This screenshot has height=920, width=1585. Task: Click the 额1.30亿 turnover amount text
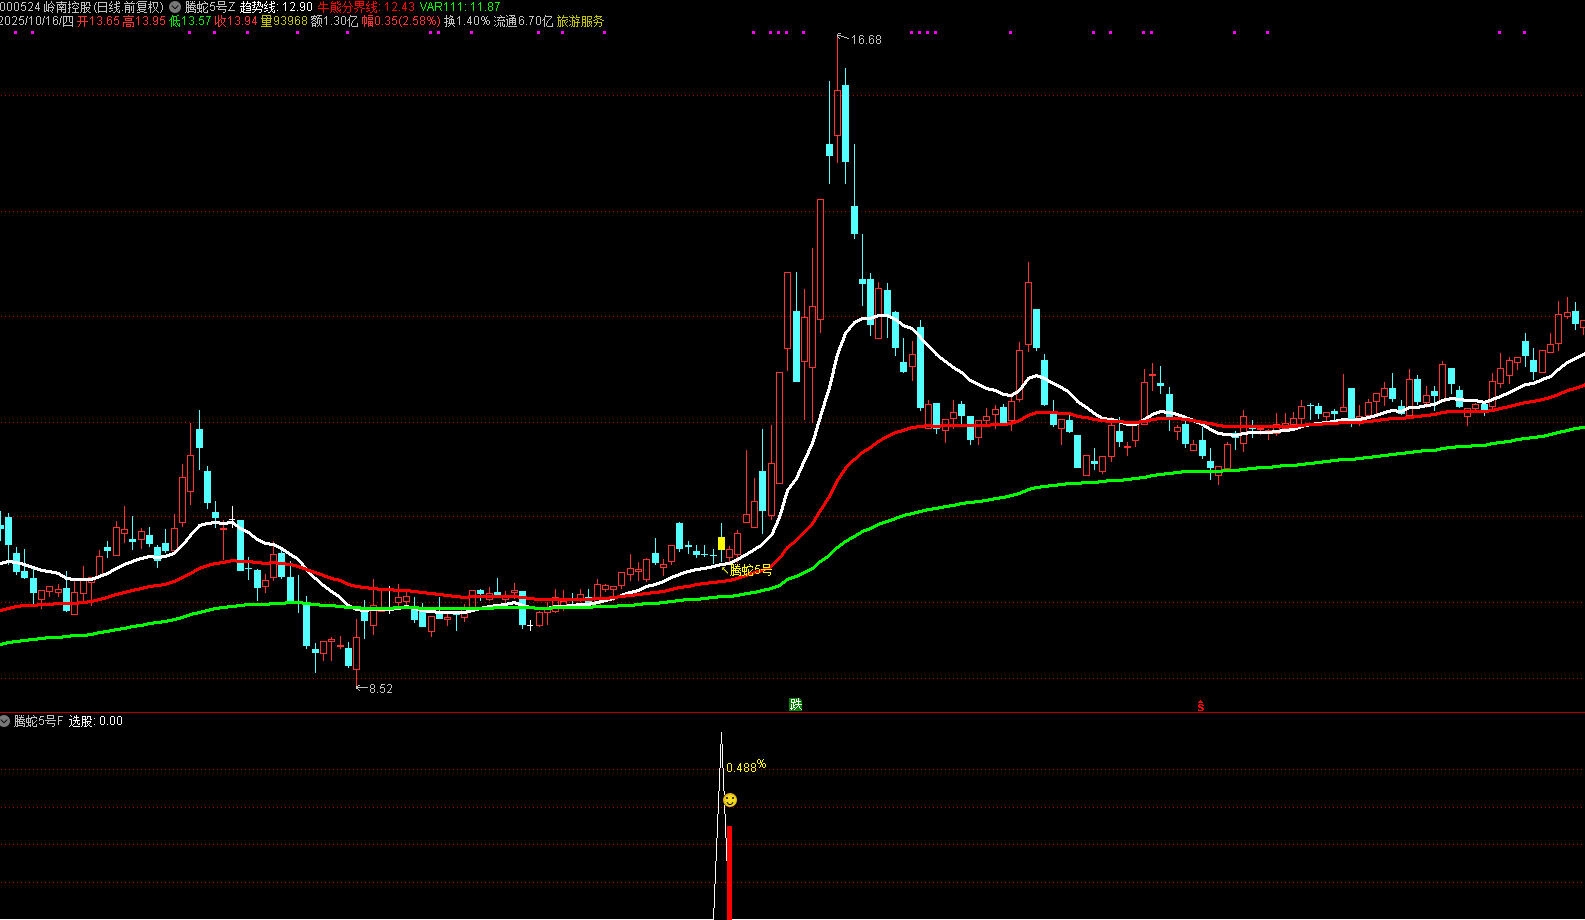(x=335, y=21)
